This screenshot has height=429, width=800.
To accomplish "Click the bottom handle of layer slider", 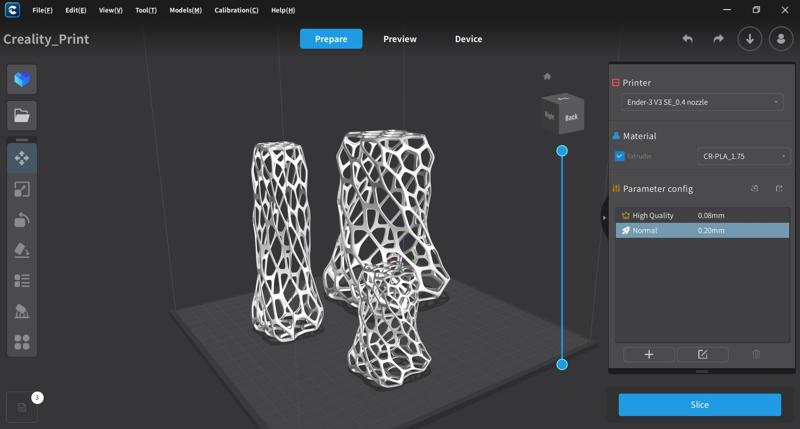I will click(562, 364).
